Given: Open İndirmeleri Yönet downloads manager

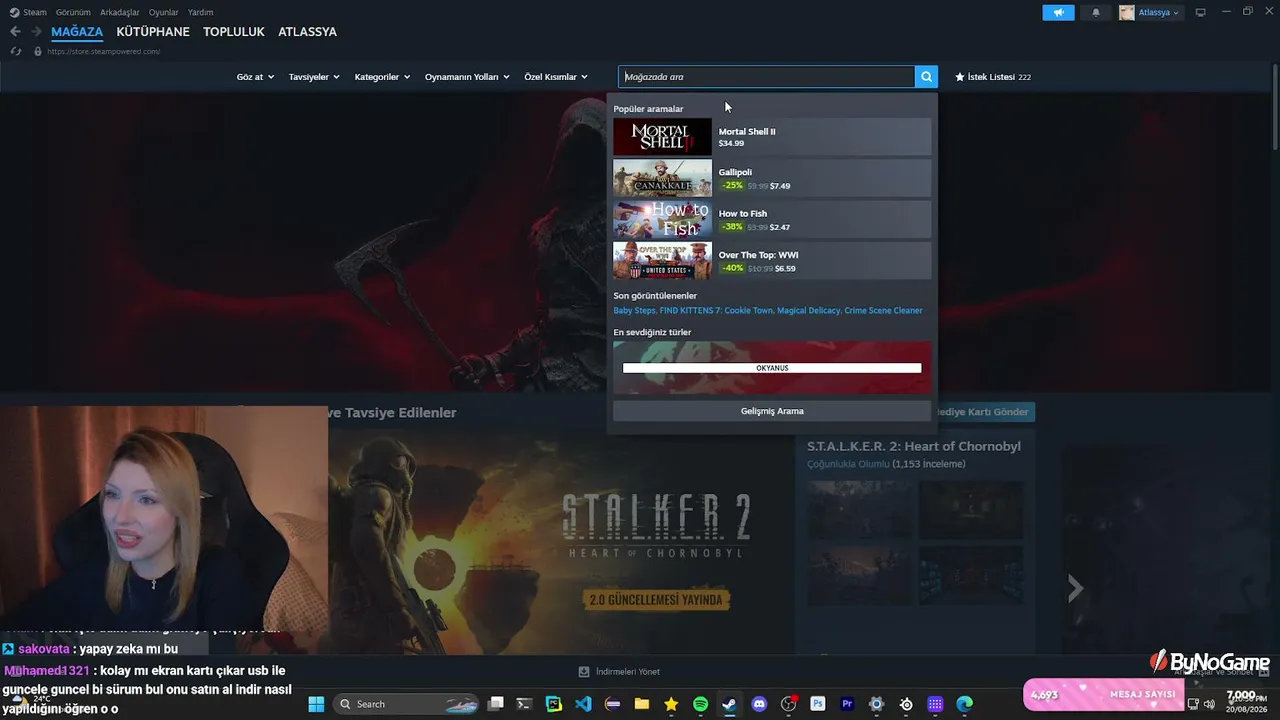Looking at the screenshot, I should pyautogui.click(x=627, y=672).
